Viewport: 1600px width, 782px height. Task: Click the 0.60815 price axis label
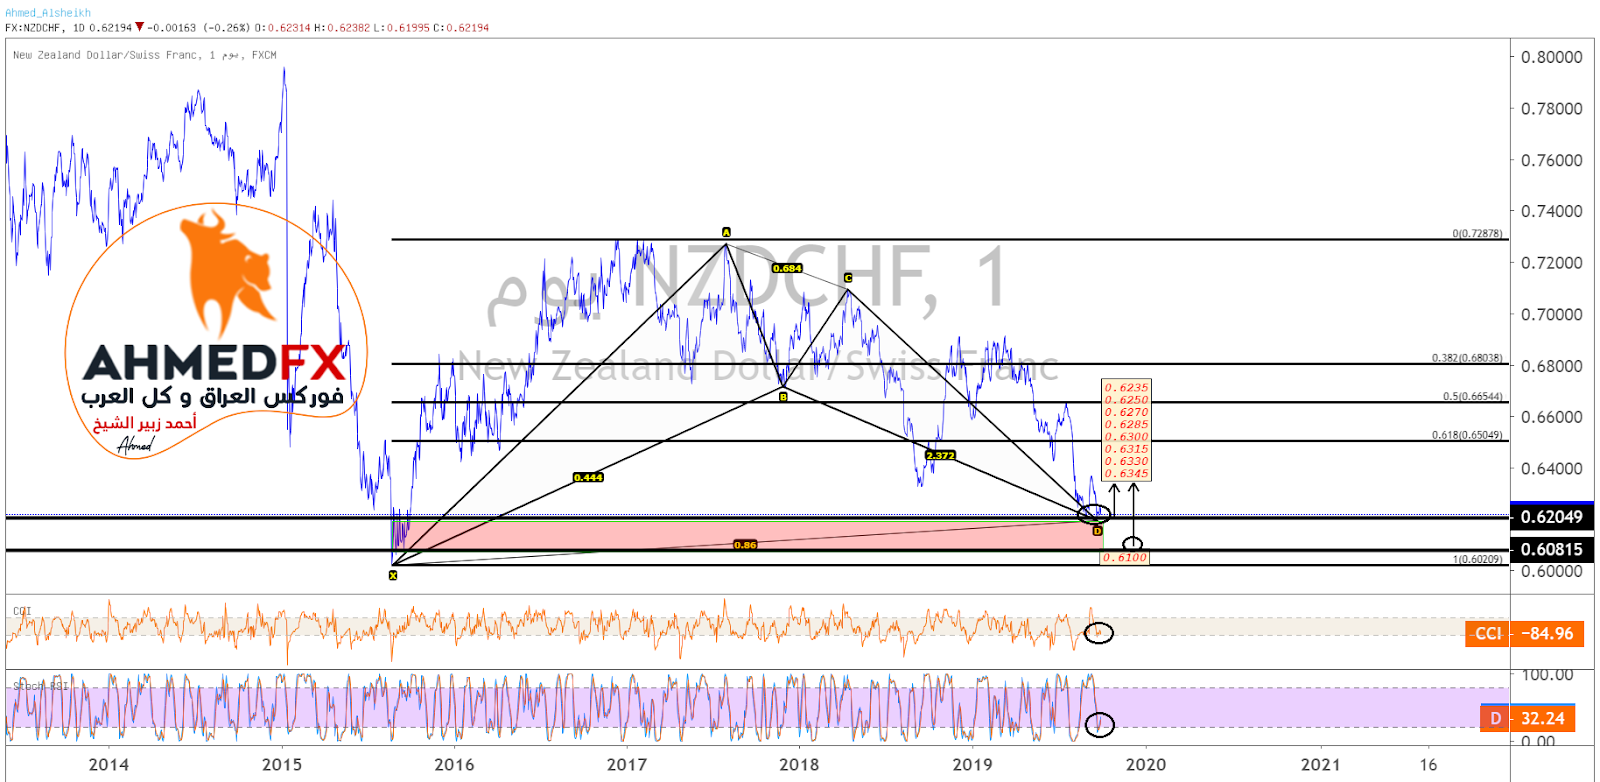[1551, 549]
